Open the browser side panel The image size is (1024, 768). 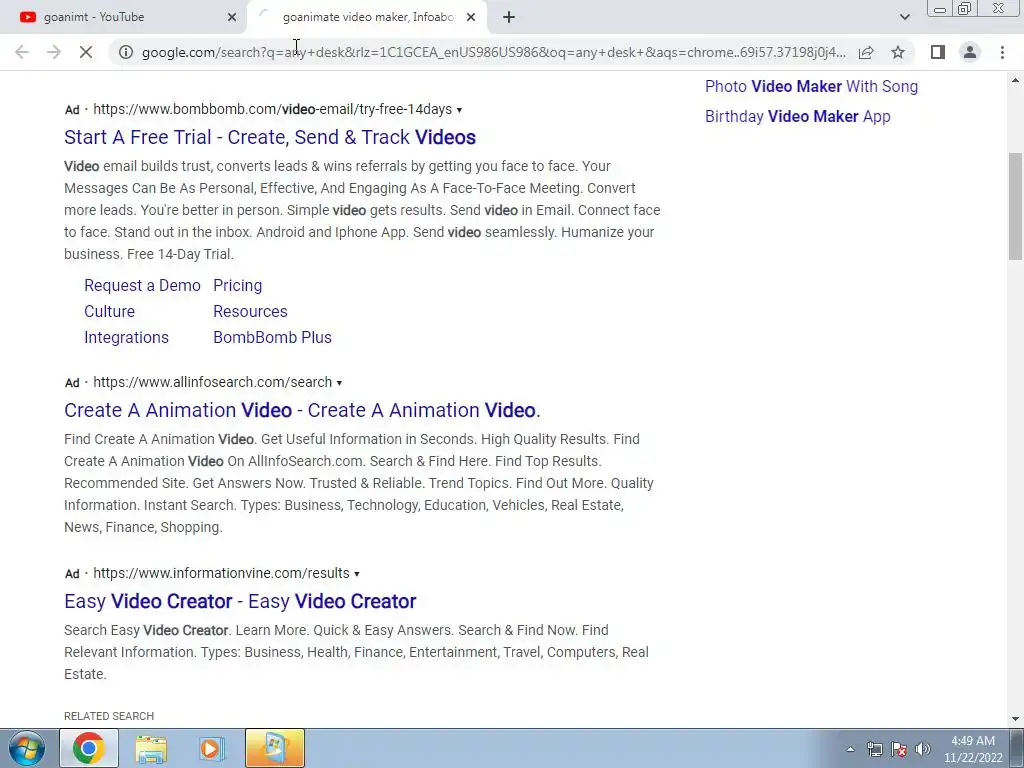(x=938, y=52)
